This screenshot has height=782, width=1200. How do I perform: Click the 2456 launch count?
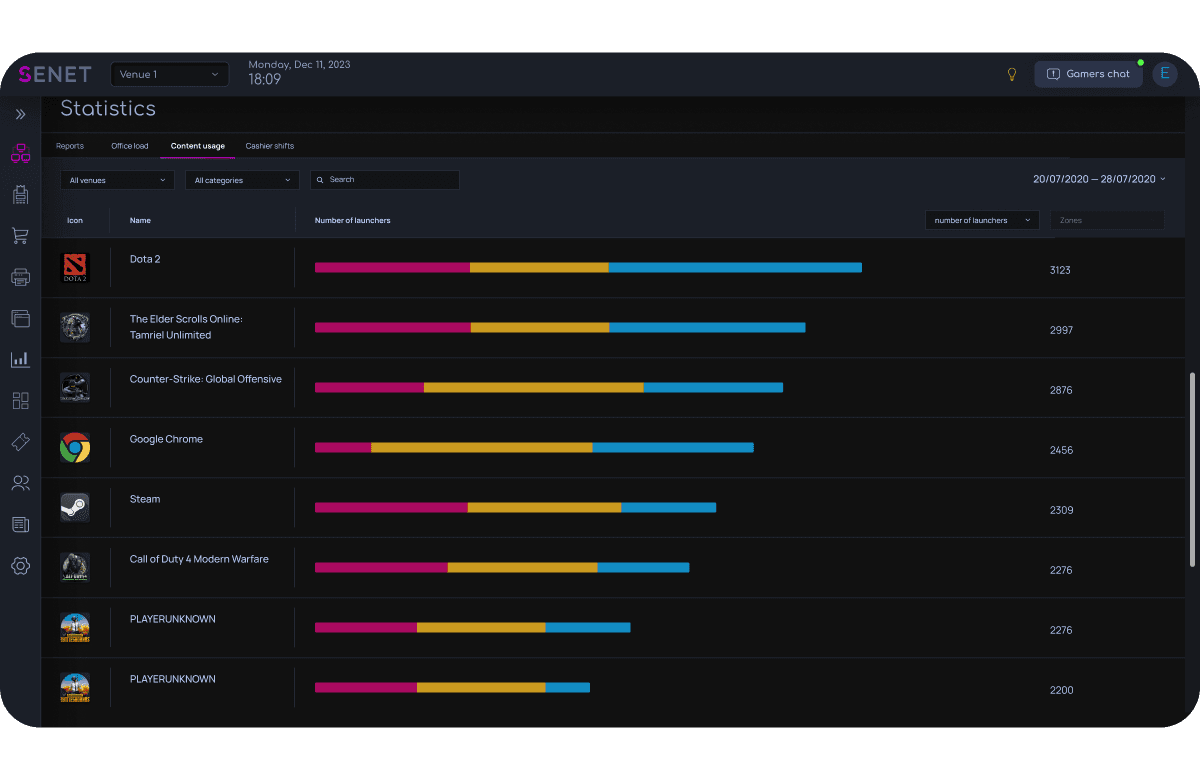pyautogui.click(x=1061, y=450)
